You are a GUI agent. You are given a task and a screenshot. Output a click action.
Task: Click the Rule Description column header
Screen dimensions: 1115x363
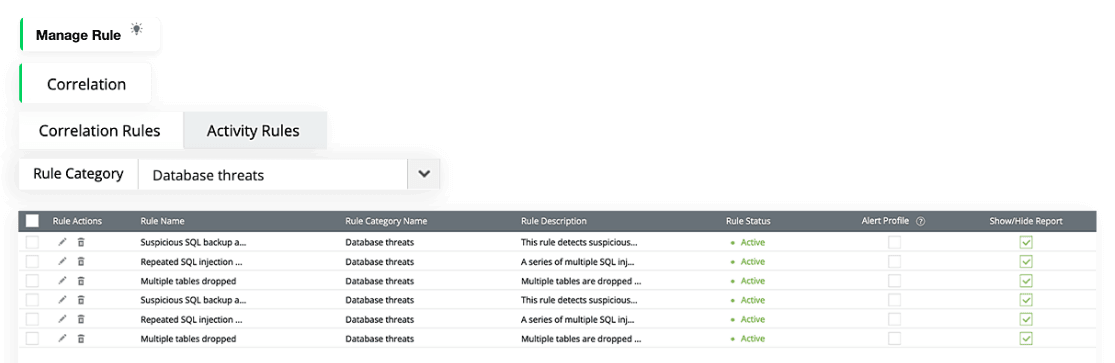tap(554, 221)
